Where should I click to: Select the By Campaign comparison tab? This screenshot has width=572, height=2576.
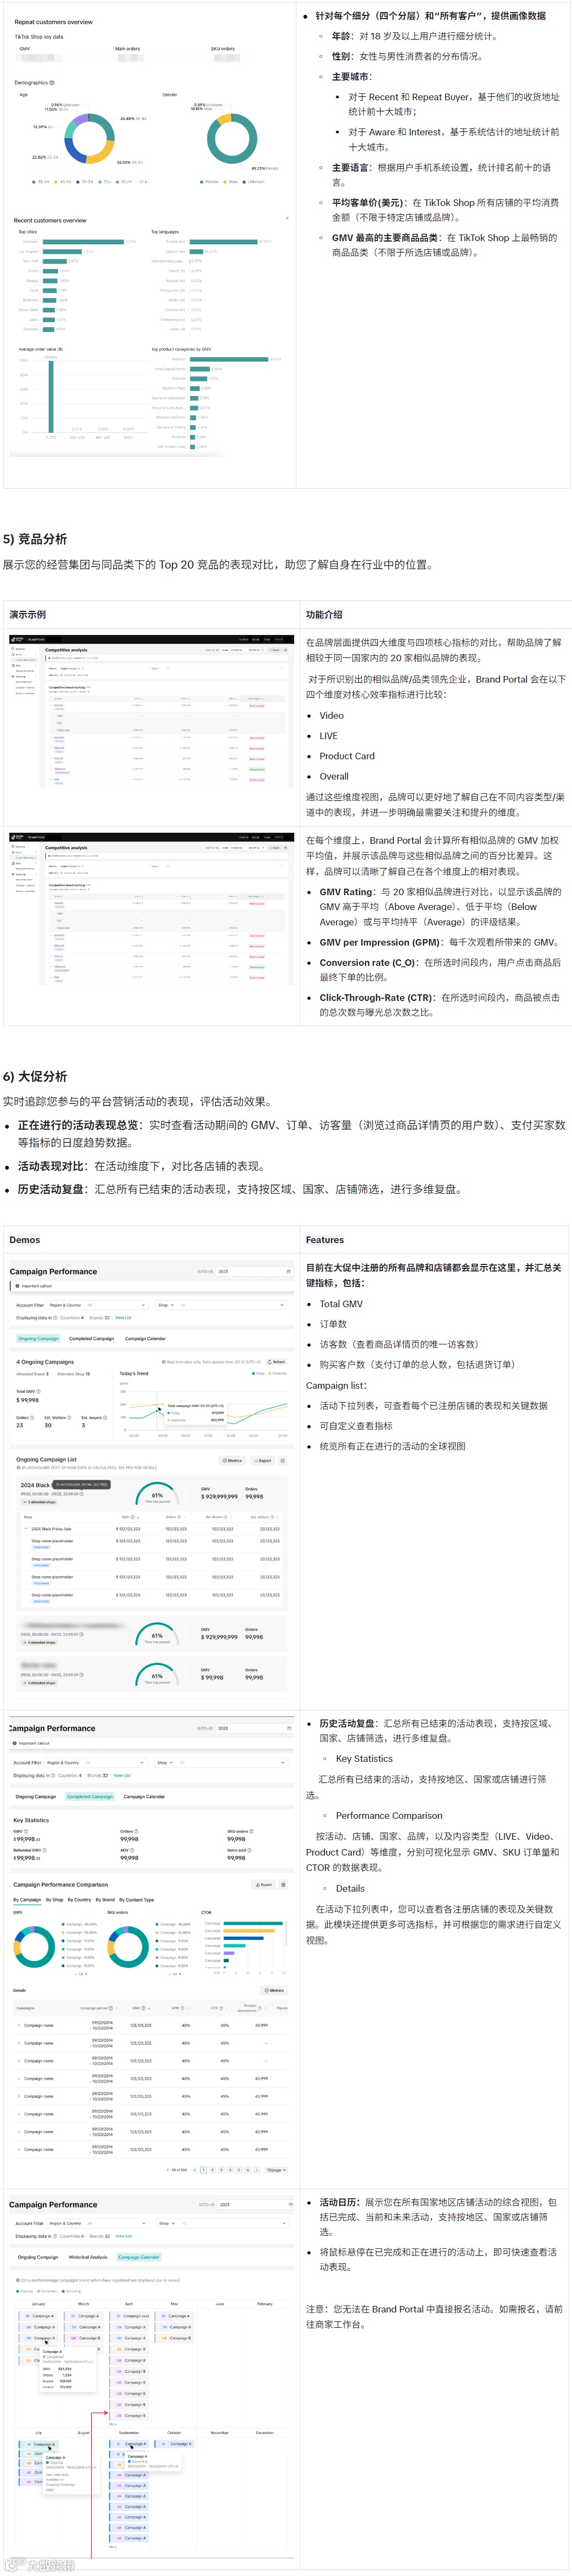(27, 1899)
